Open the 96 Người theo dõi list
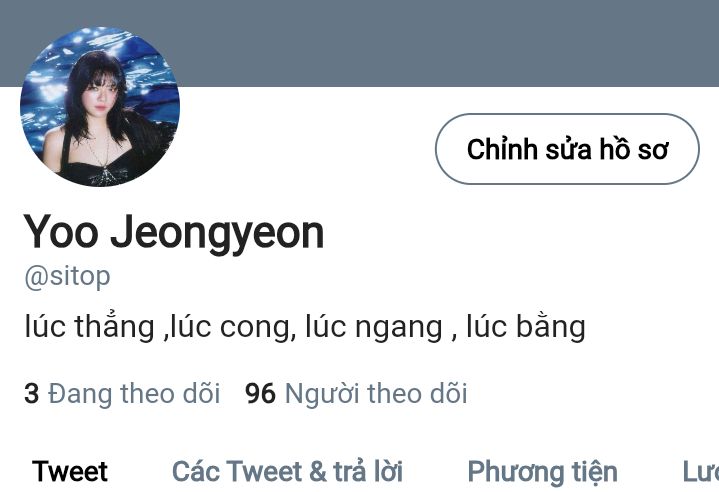 click(356, 393)
